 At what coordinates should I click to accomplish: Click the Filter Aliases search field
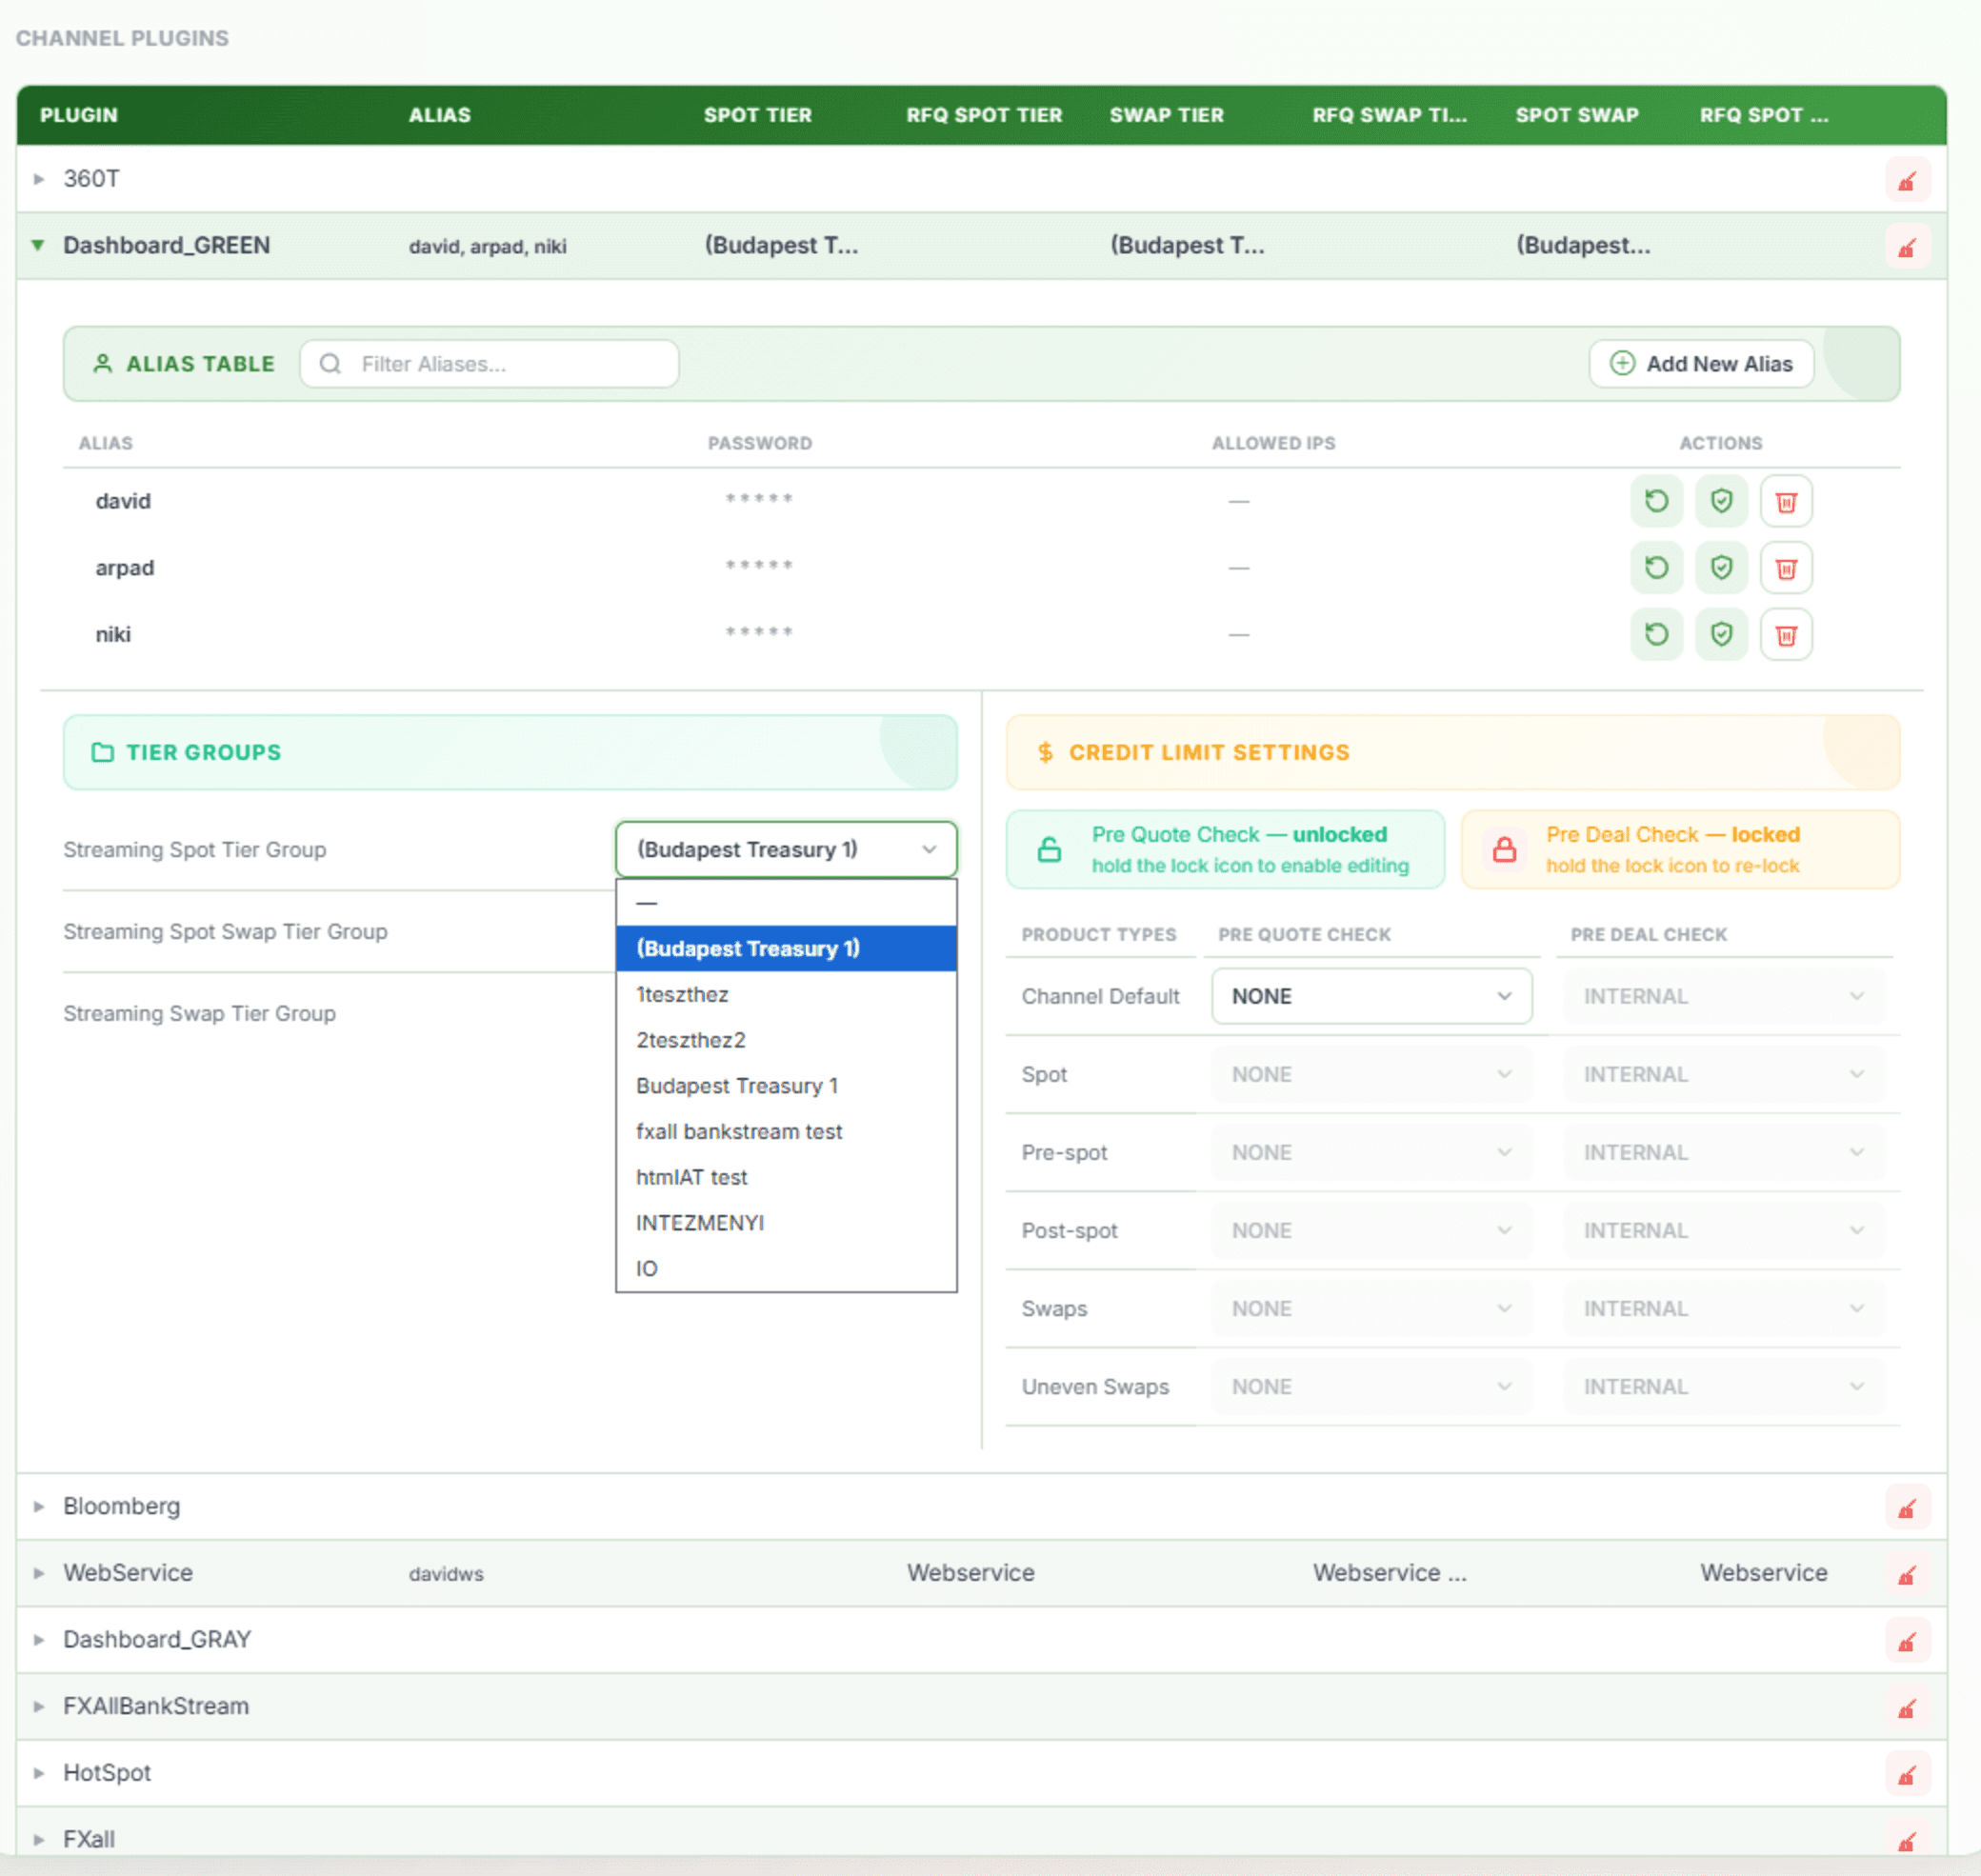point(489,364)
